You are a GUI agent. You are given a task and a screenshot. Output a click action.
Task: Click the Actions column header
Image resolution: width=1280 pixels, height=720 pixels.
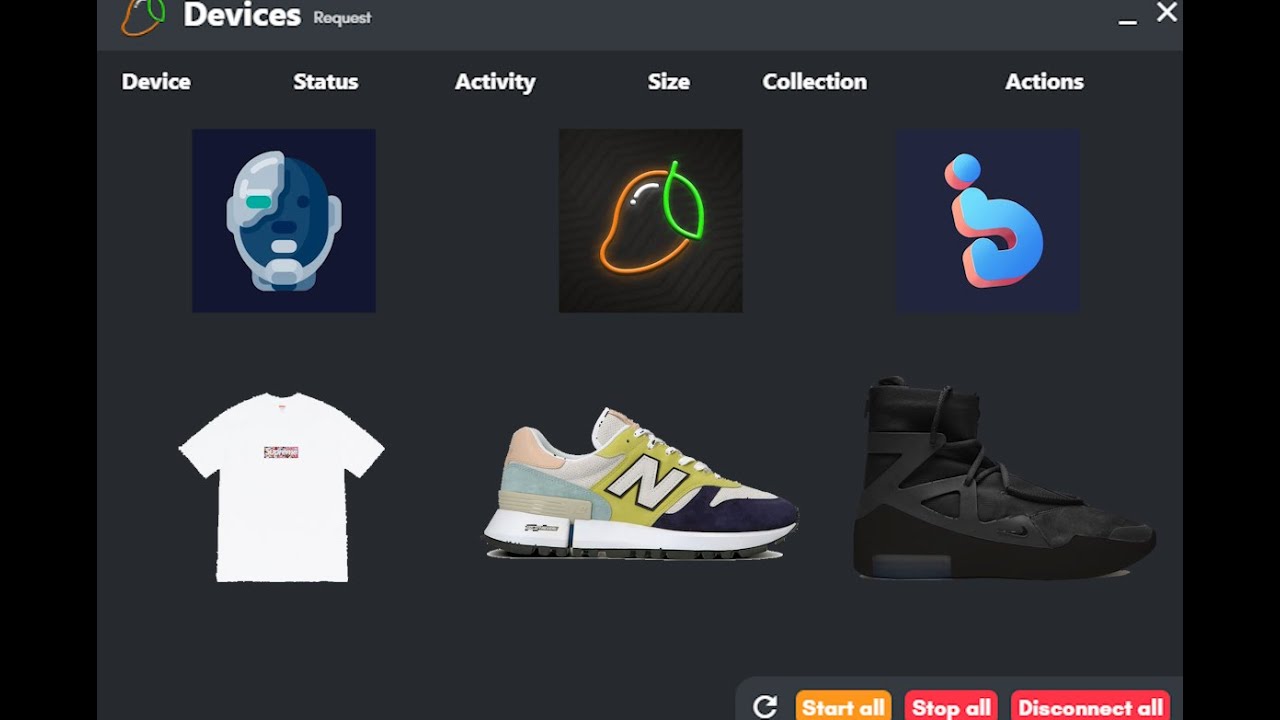coord(1044,82)
